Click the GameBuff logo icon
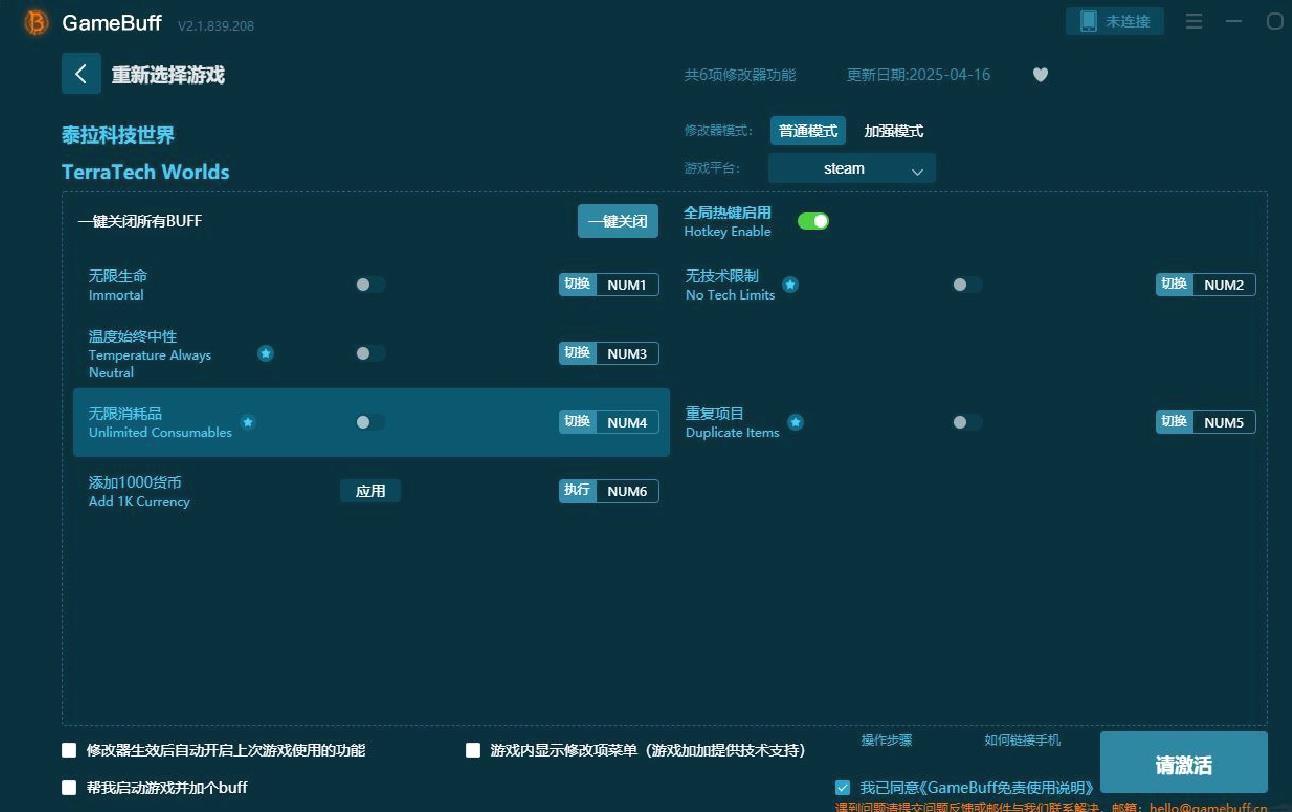The height and width of the screenshot is (812, 1292). (36, 22)
